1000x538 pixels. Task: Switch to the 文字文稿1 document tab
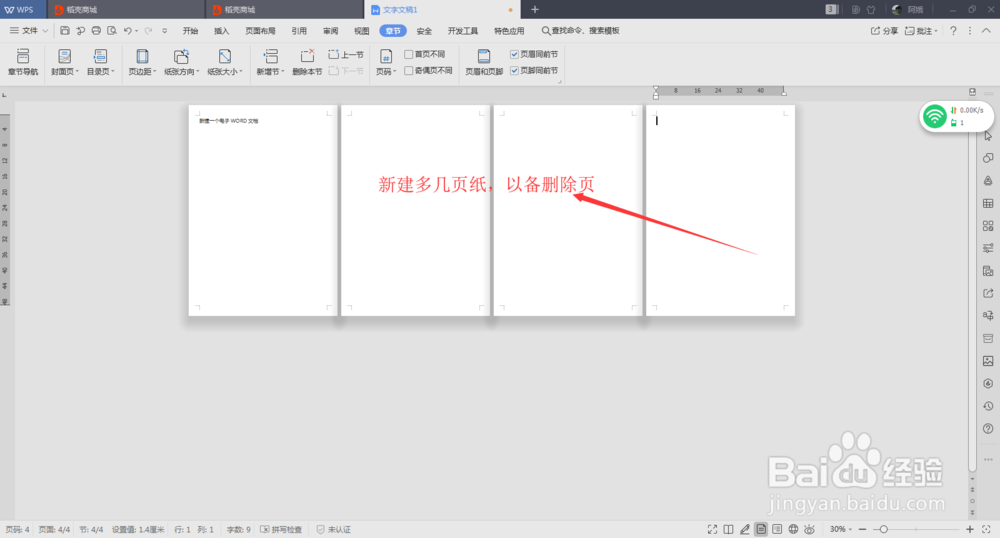pos(442,10)
